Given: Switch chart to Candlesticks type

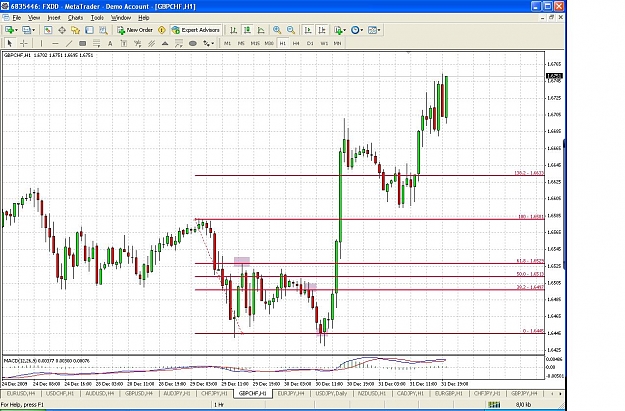Looking at the screenshot, I should point(247,30).
